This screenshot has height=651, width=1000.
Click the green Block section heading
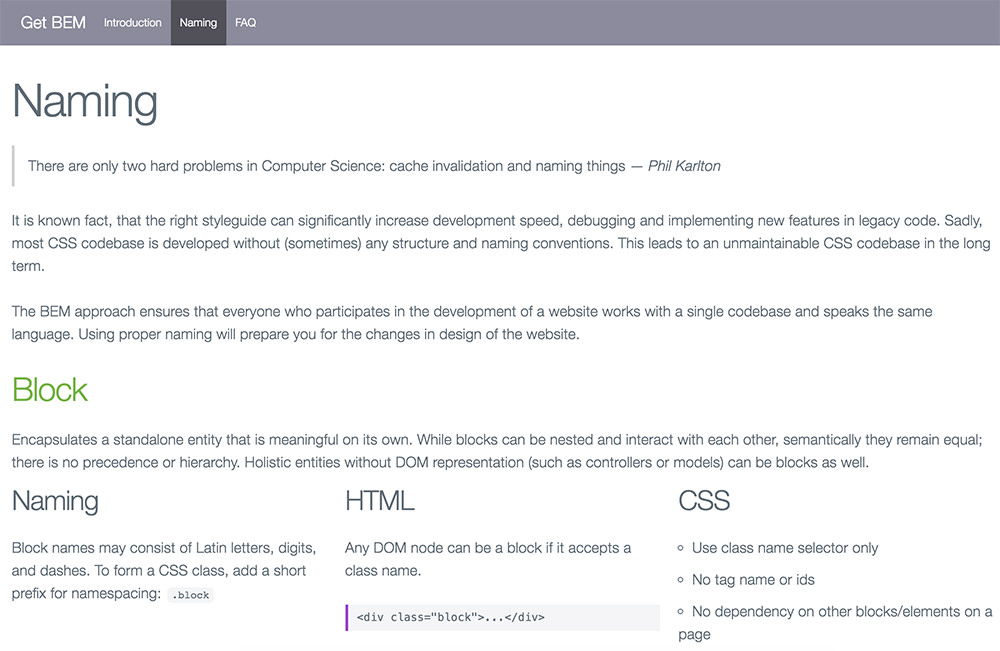click(x=50, y=389)
